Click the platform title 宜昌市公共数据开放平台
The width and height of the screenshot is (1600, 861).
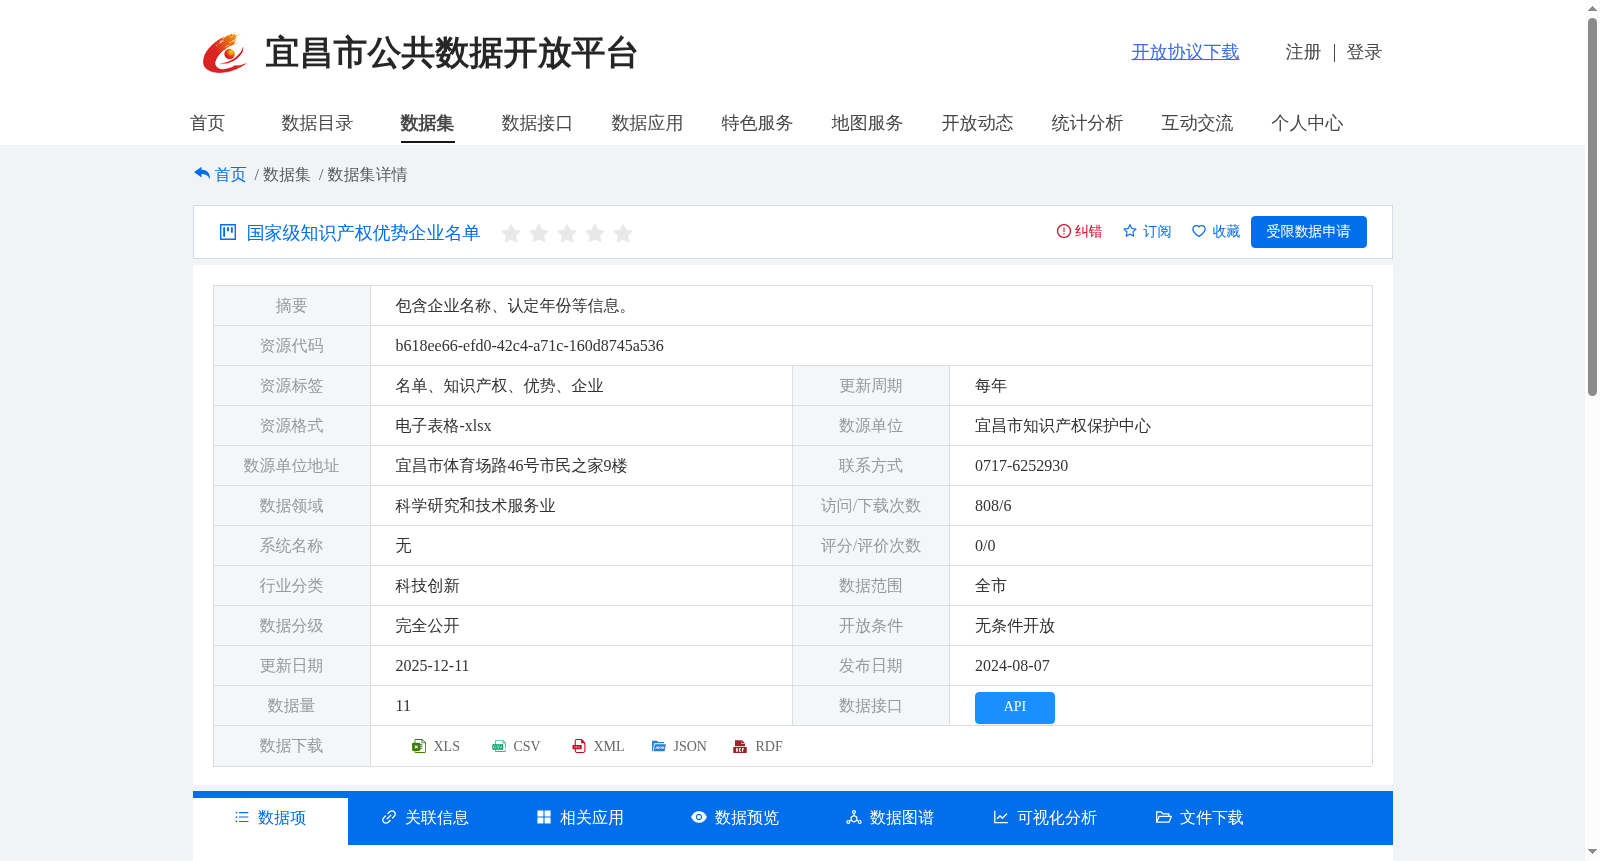click(451, 53)
